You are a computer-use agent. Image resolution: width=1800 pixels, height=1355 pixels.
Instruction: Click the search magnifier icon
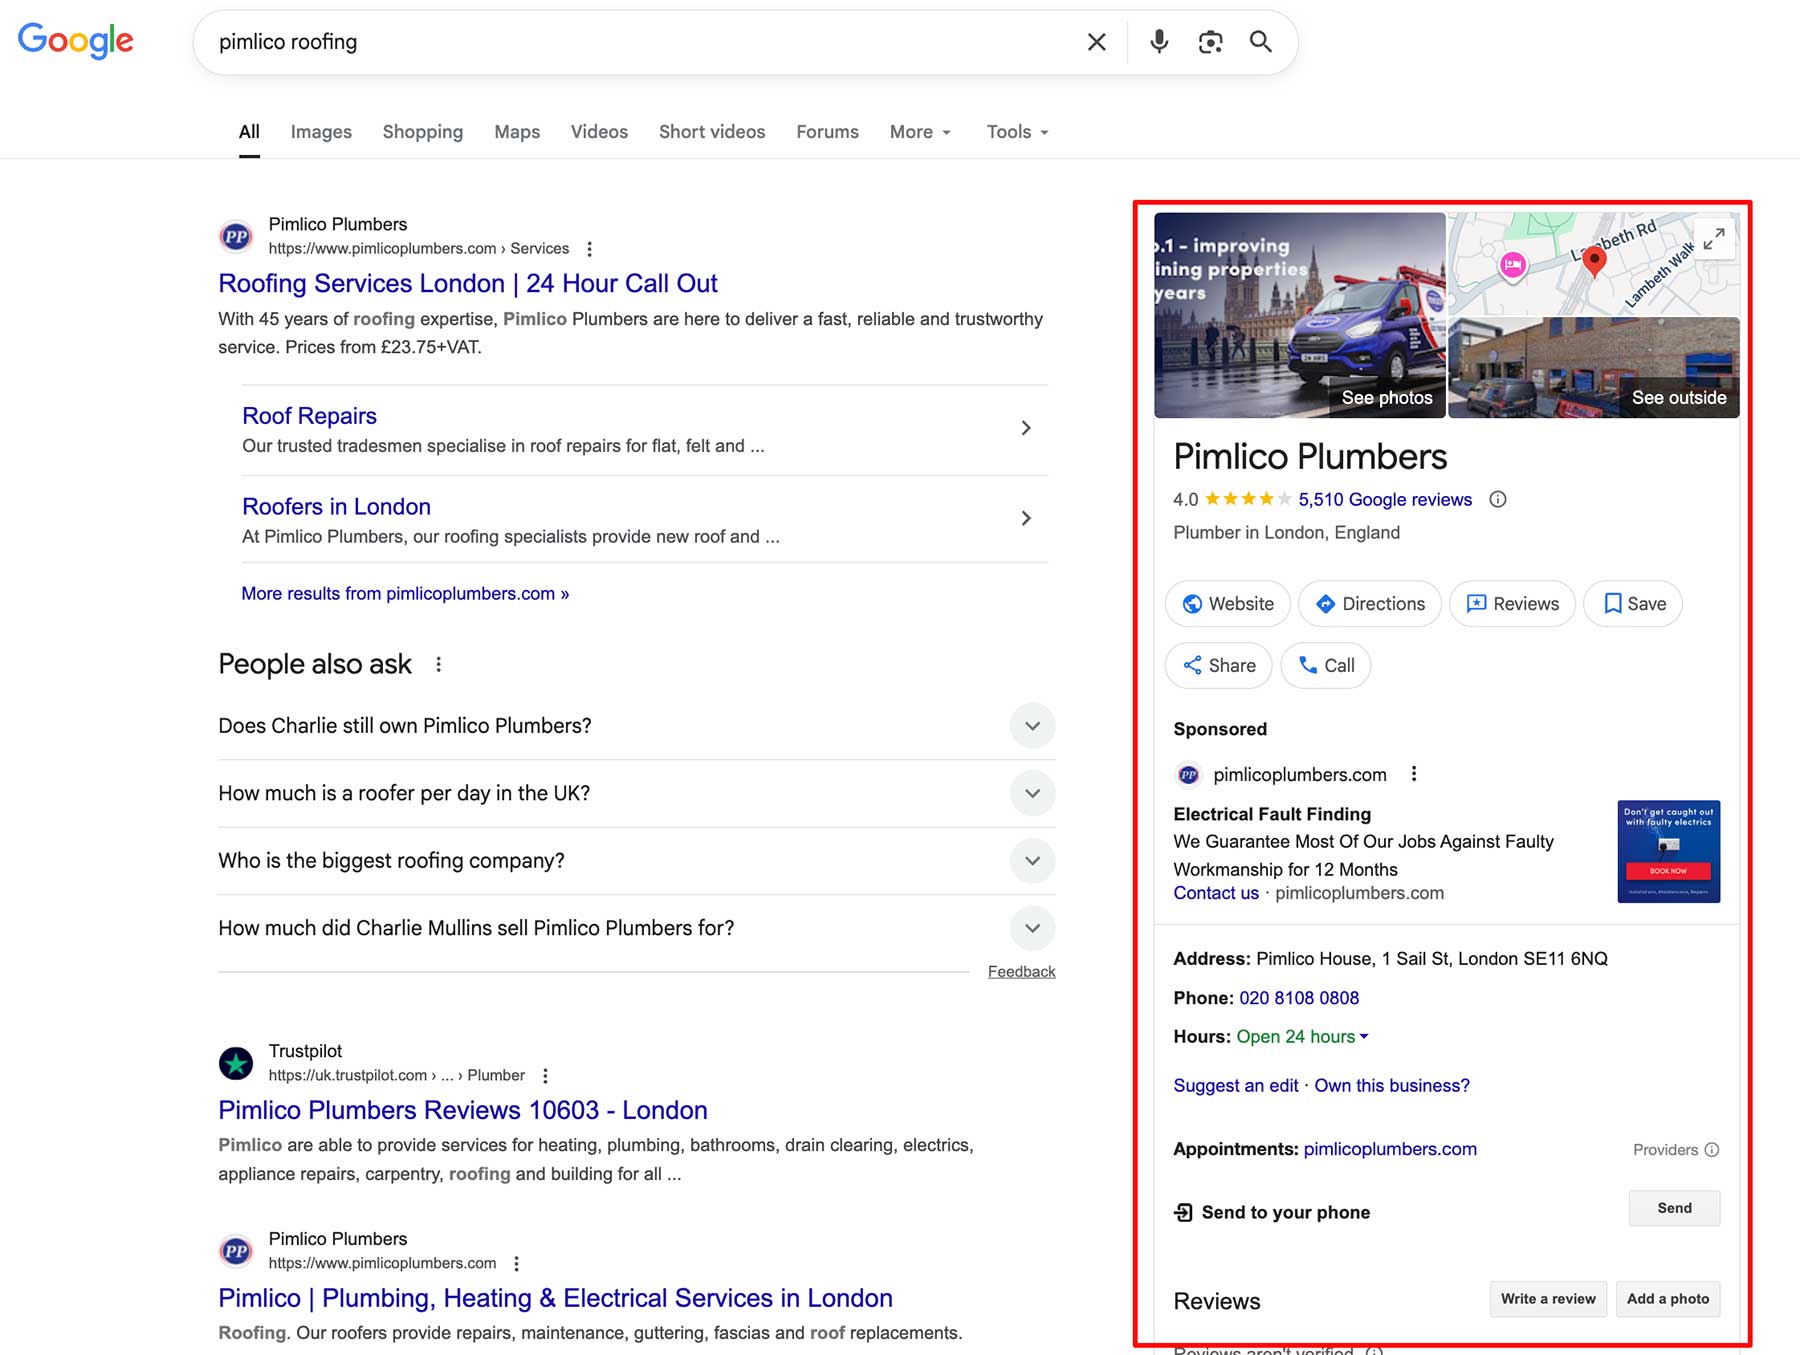[1260, 42]
